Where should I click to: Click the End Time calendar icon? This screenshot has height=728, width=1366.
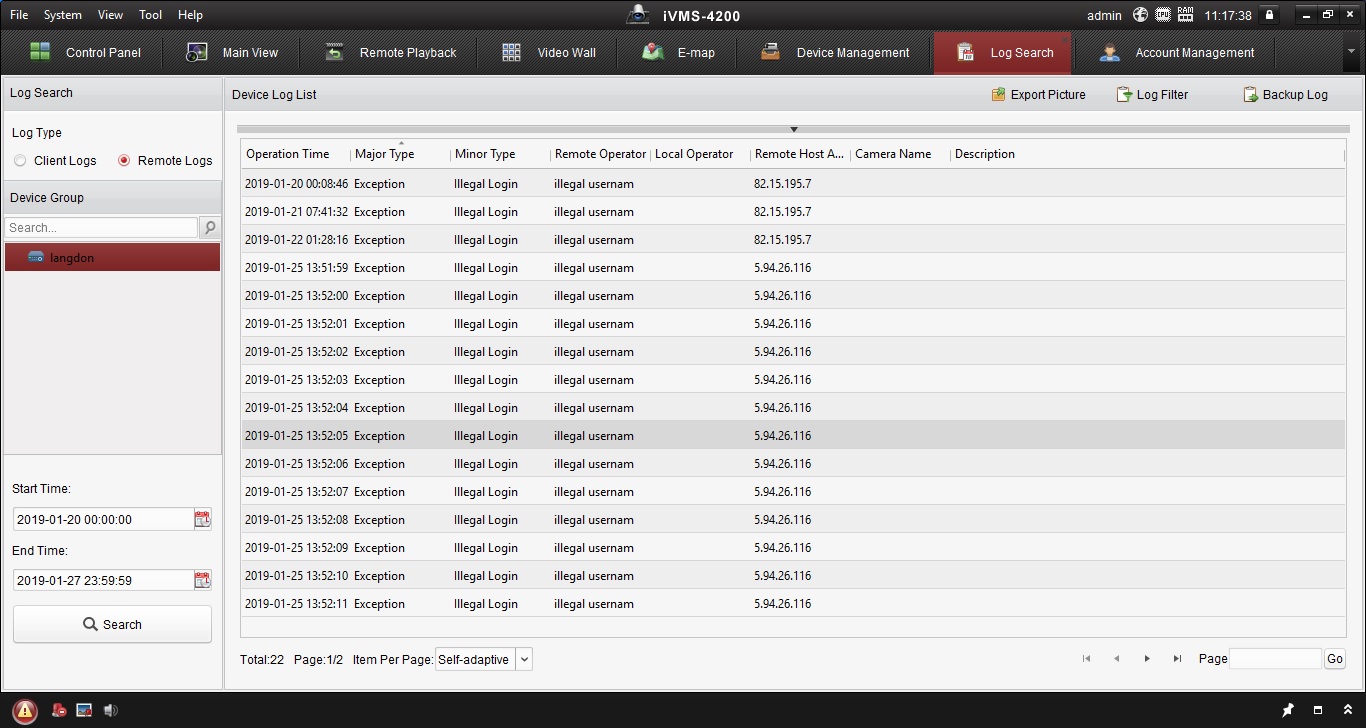[203, 580]
